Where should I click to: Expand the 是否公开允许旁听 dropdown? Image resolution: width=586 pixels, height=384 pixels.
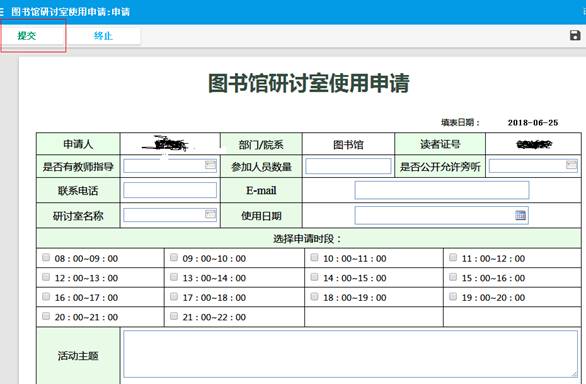(x=571, y=165)
